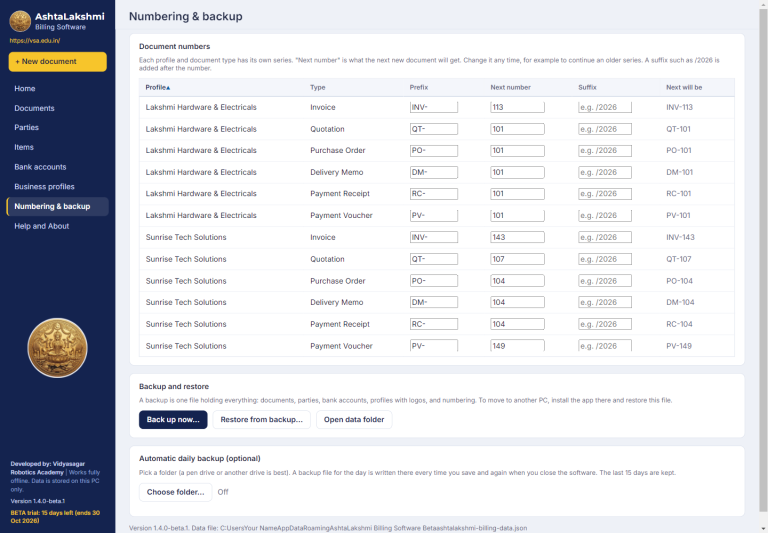Click the AshtaLakshmi logo in the sidebar header
Viewport: 768px width, 533px height.
pos(20,21)
